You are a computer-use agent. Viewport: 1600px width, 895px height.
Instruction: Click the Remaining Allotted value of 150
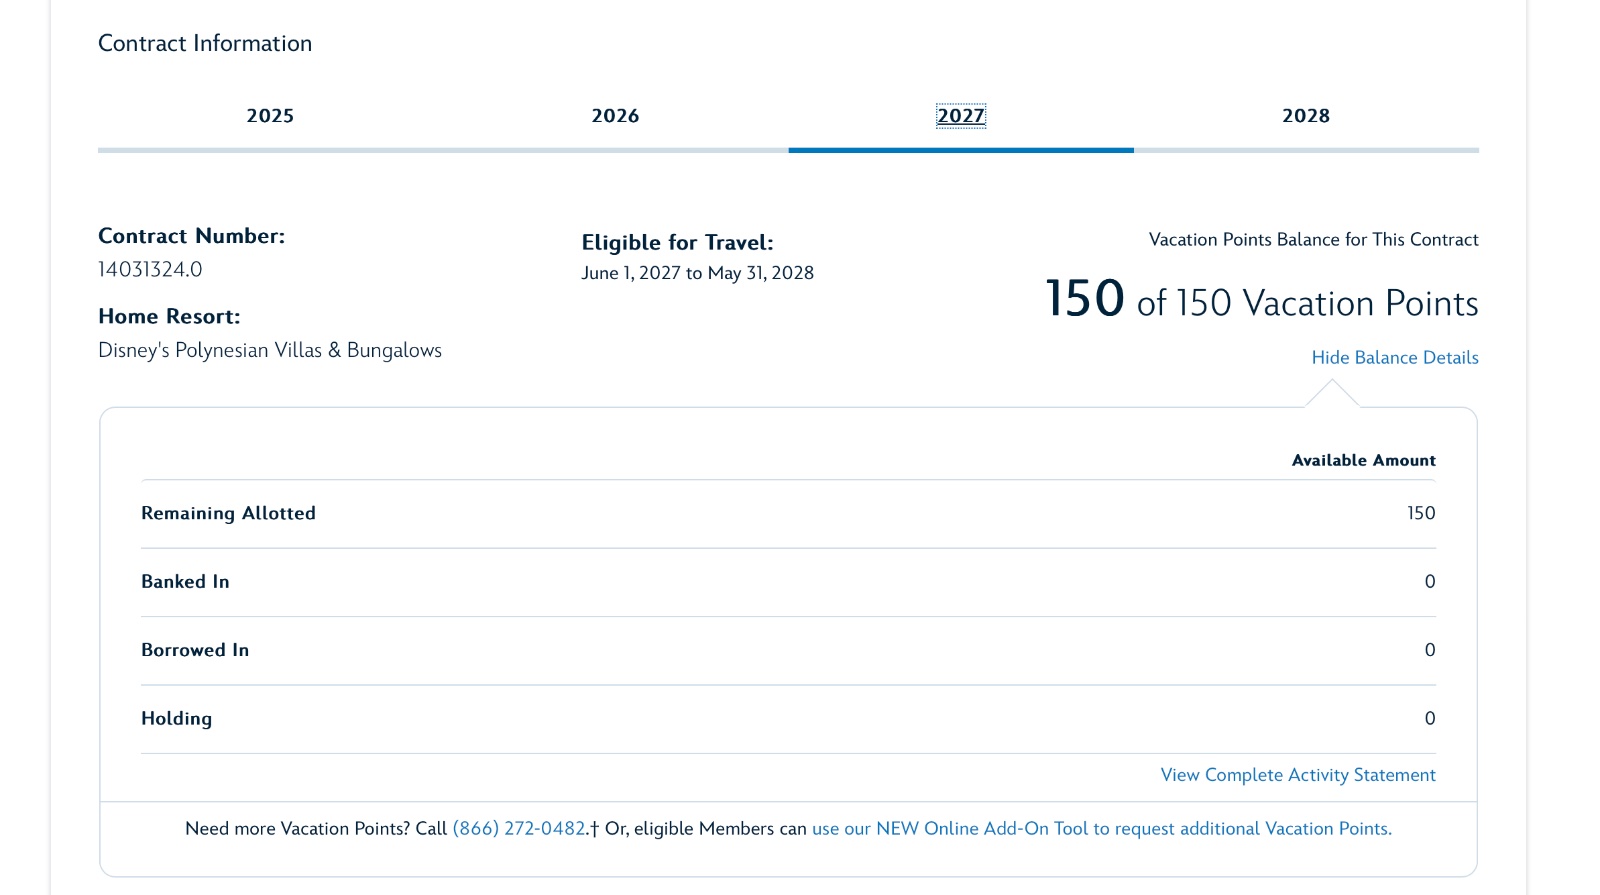click(x=1420, y=513)
